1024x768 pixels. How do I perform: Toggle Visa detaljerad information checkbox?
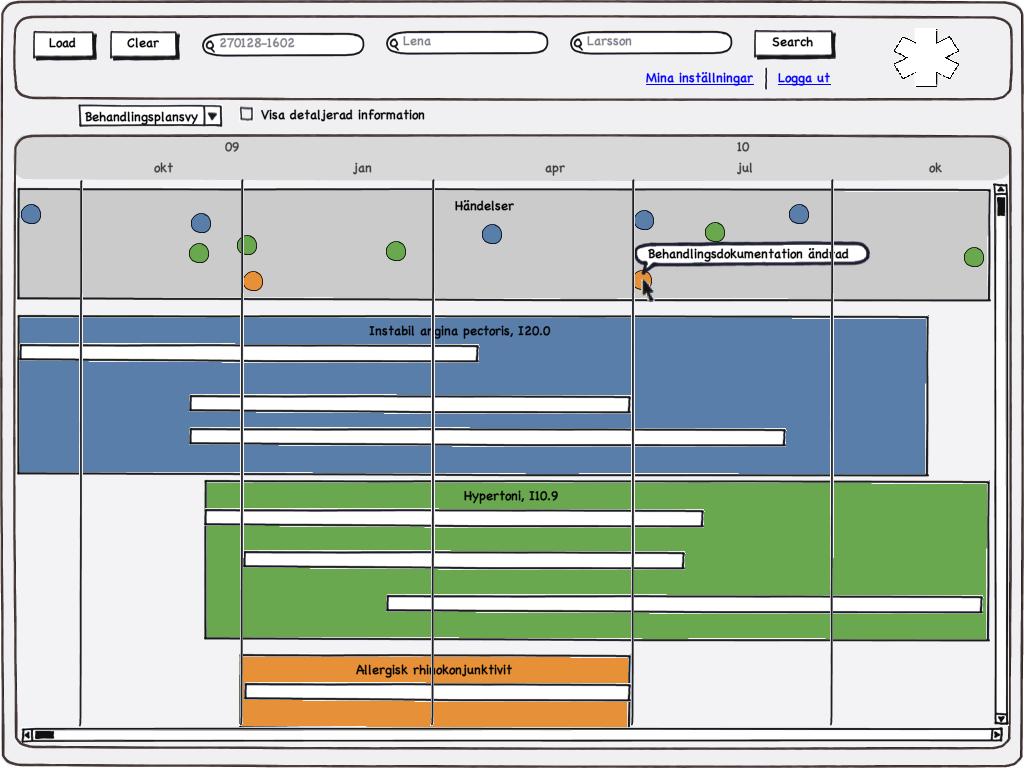[x=246, y=114]
